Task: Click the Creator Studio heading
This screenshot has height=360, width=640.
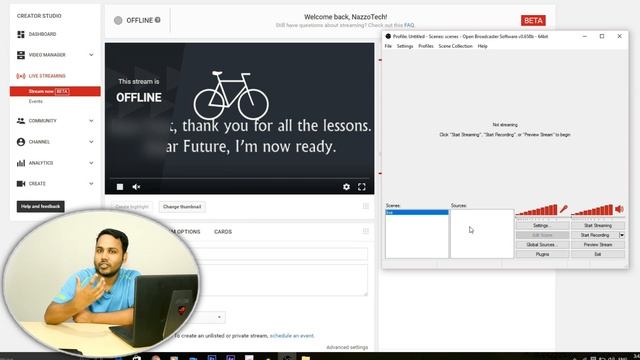Action: click(39, 16)
